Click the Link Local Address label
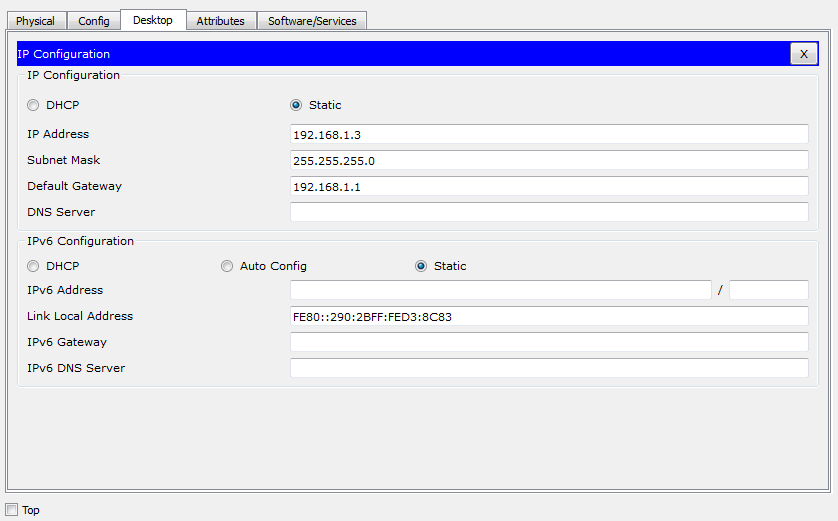Screen dimensions: 838x521 tap(80, 316)
